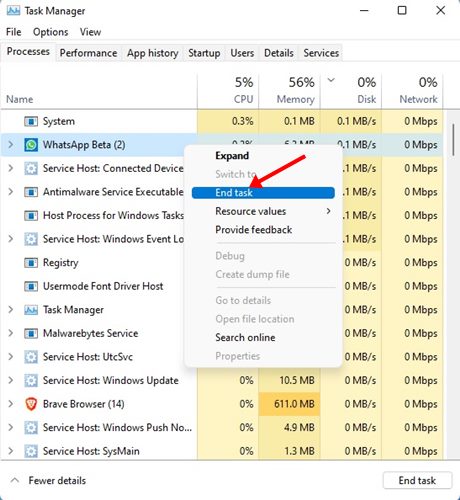Click the Task Manager process row icon
460x500 pixels.
coord(31,310)
